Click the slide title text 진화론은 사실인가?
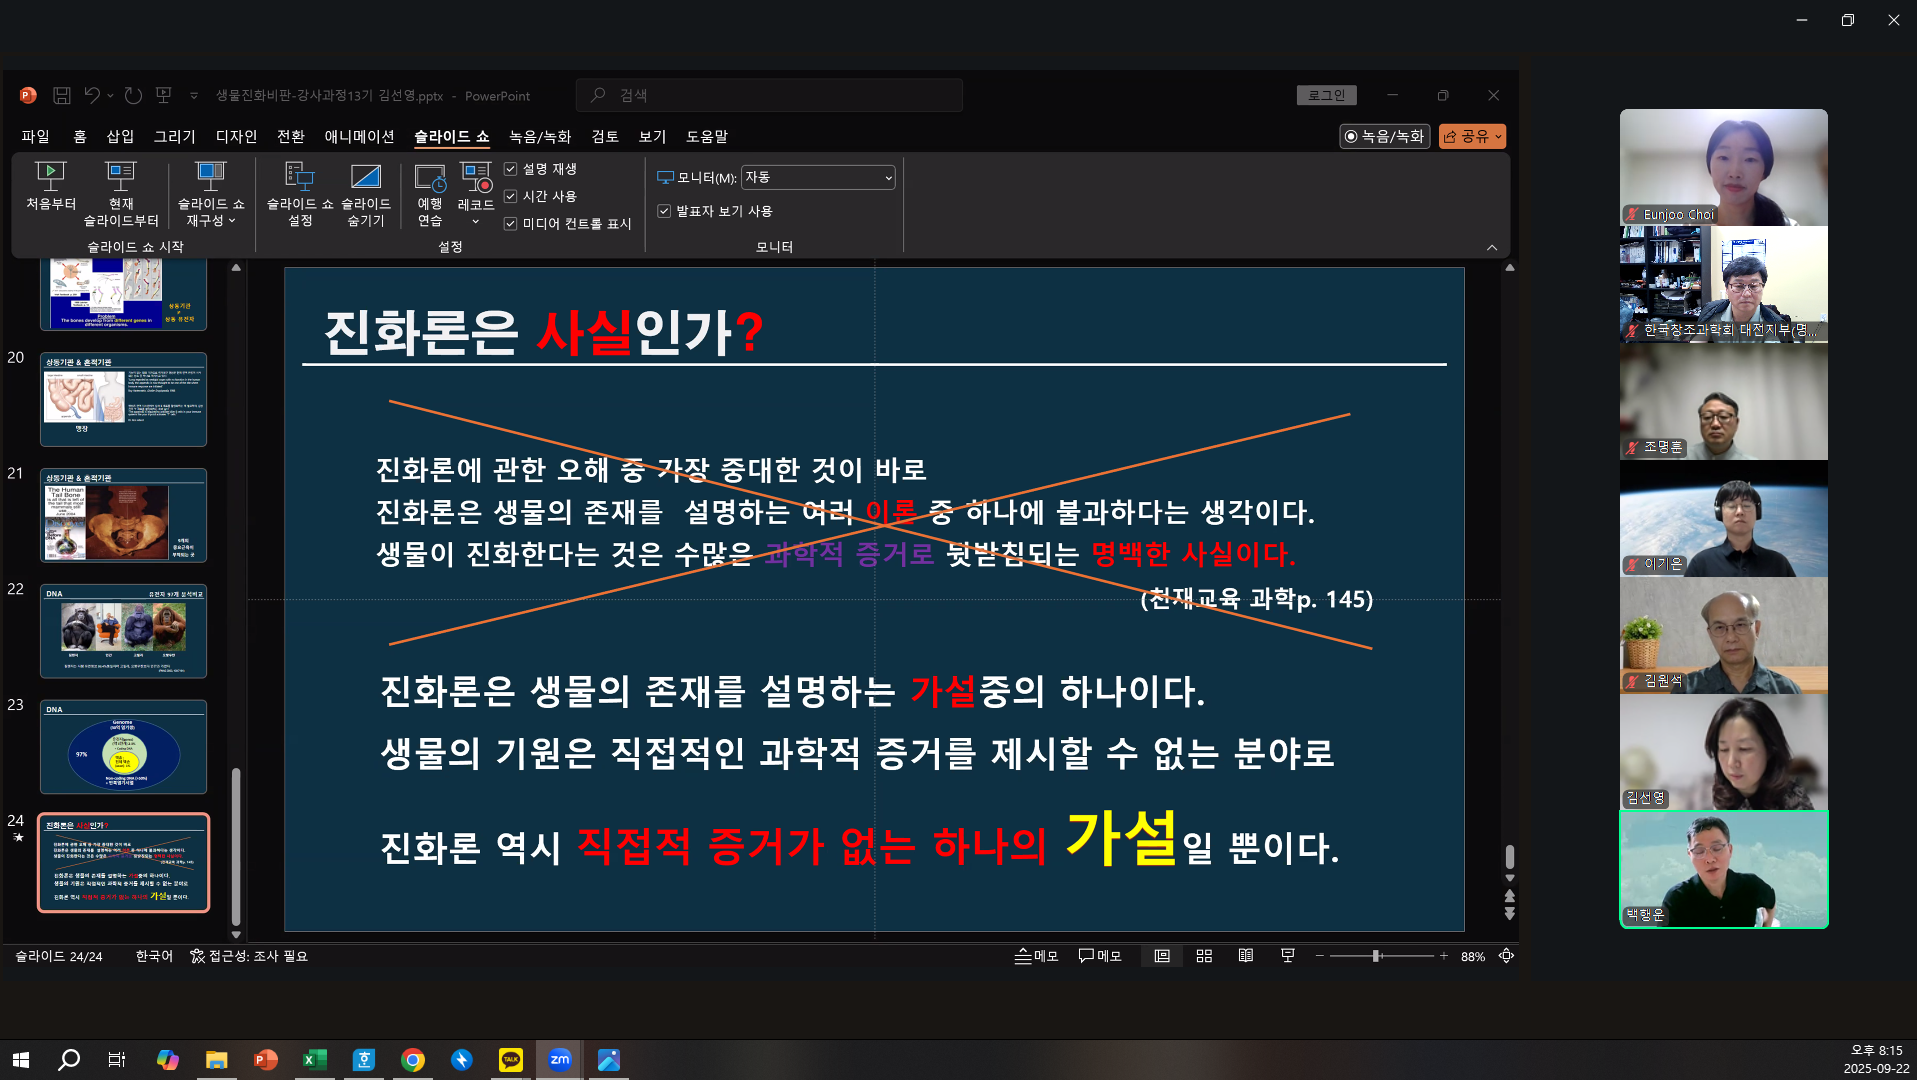The height and width of the screenshot is (1080, 1917). point(544,332)
